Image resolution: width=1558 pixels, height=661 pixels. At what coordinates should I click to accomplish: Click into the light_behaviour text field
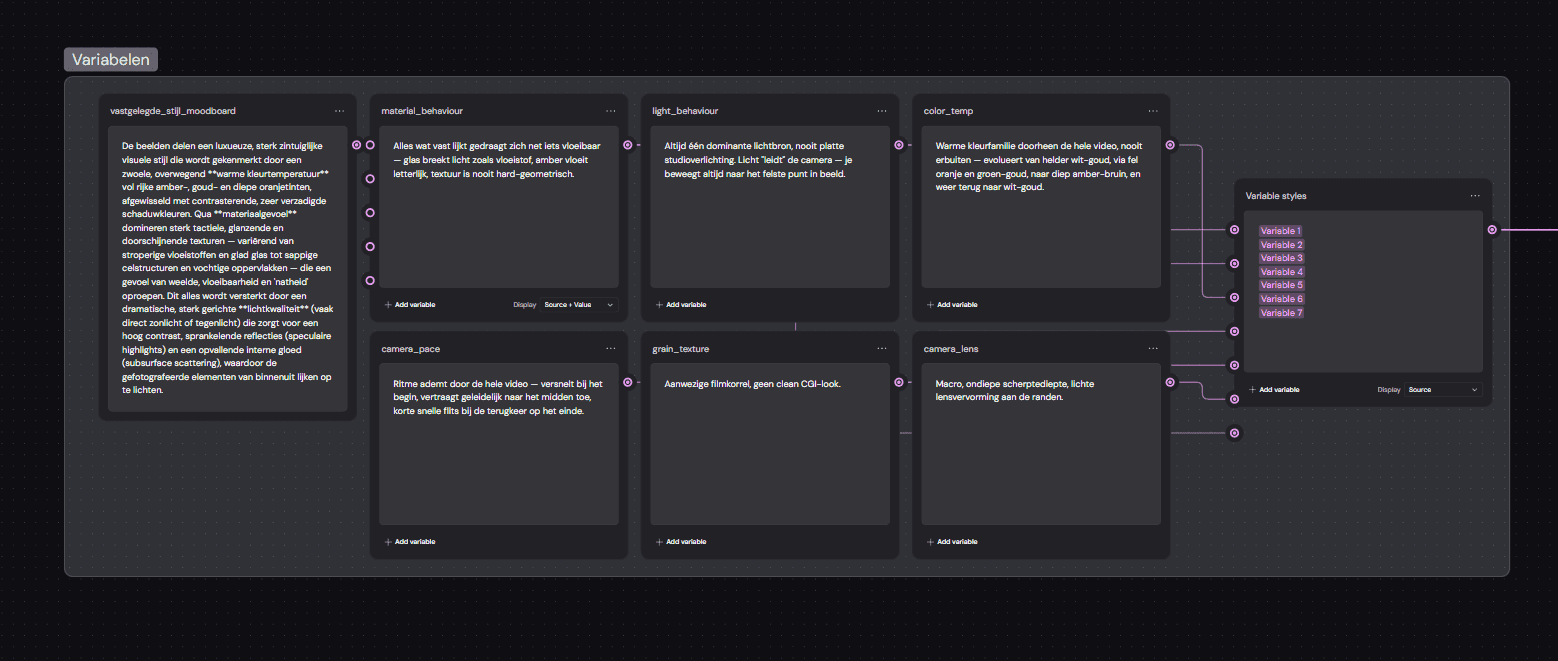(770, 207)
